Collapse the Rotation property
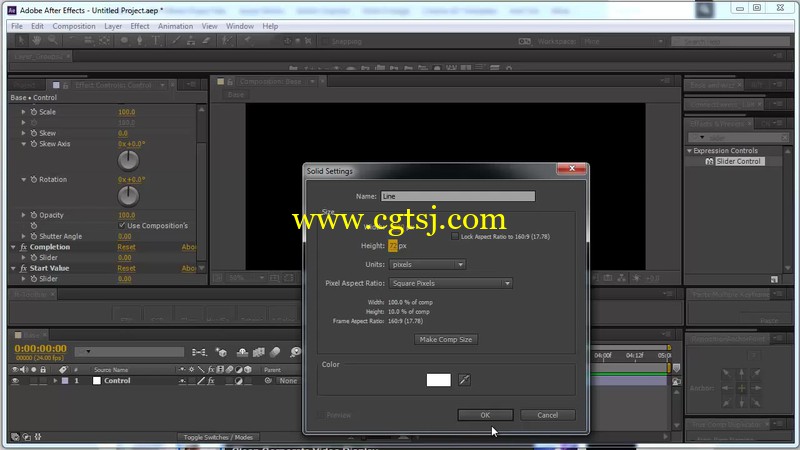 click(23, 180)
